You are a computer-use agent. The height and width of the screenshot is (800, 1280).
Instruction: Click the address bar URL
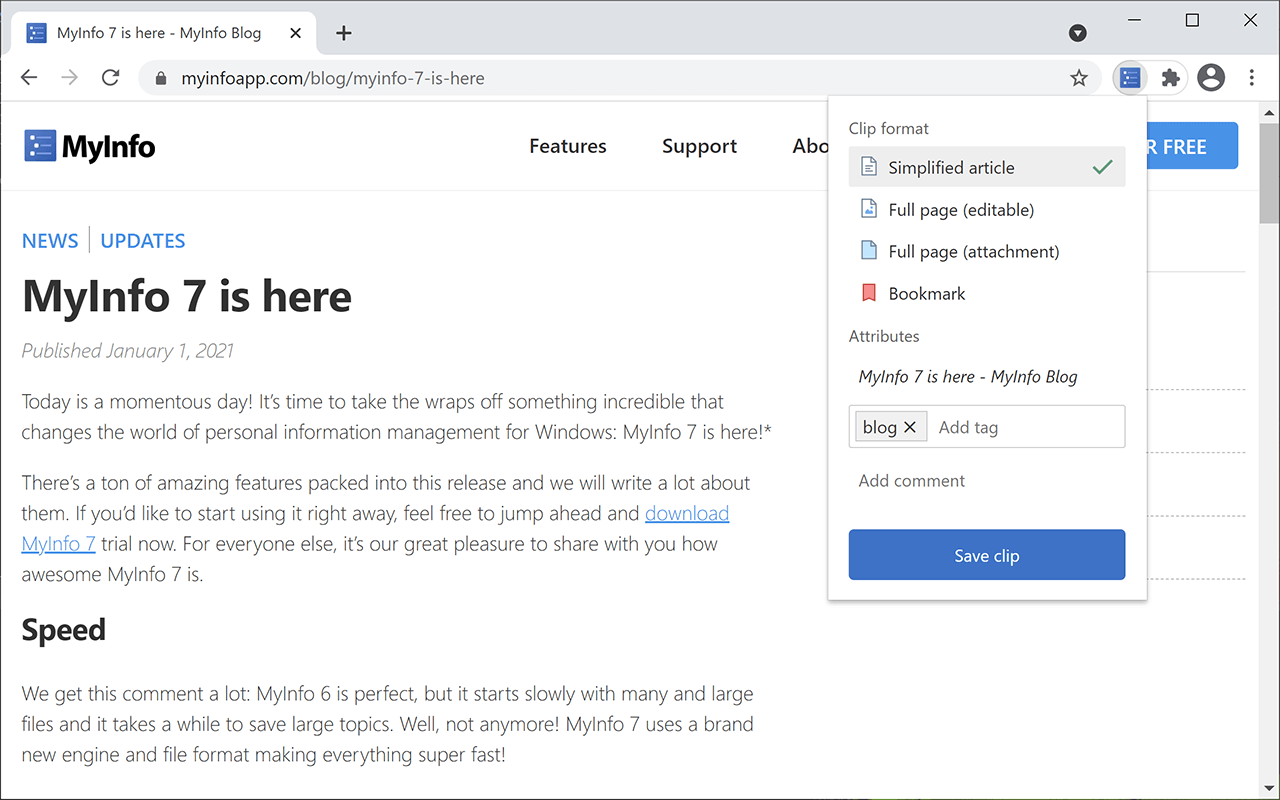point(333,78)
